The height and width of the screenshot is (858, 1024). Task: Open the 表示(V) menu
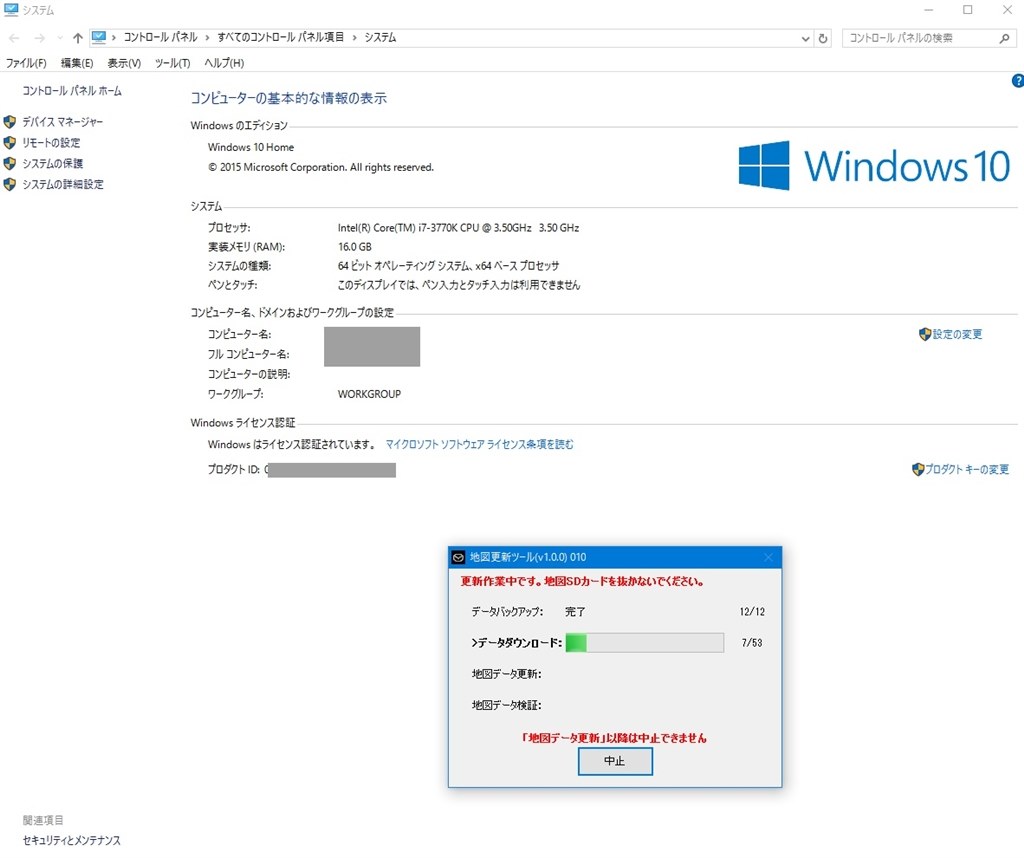[124, 63]
